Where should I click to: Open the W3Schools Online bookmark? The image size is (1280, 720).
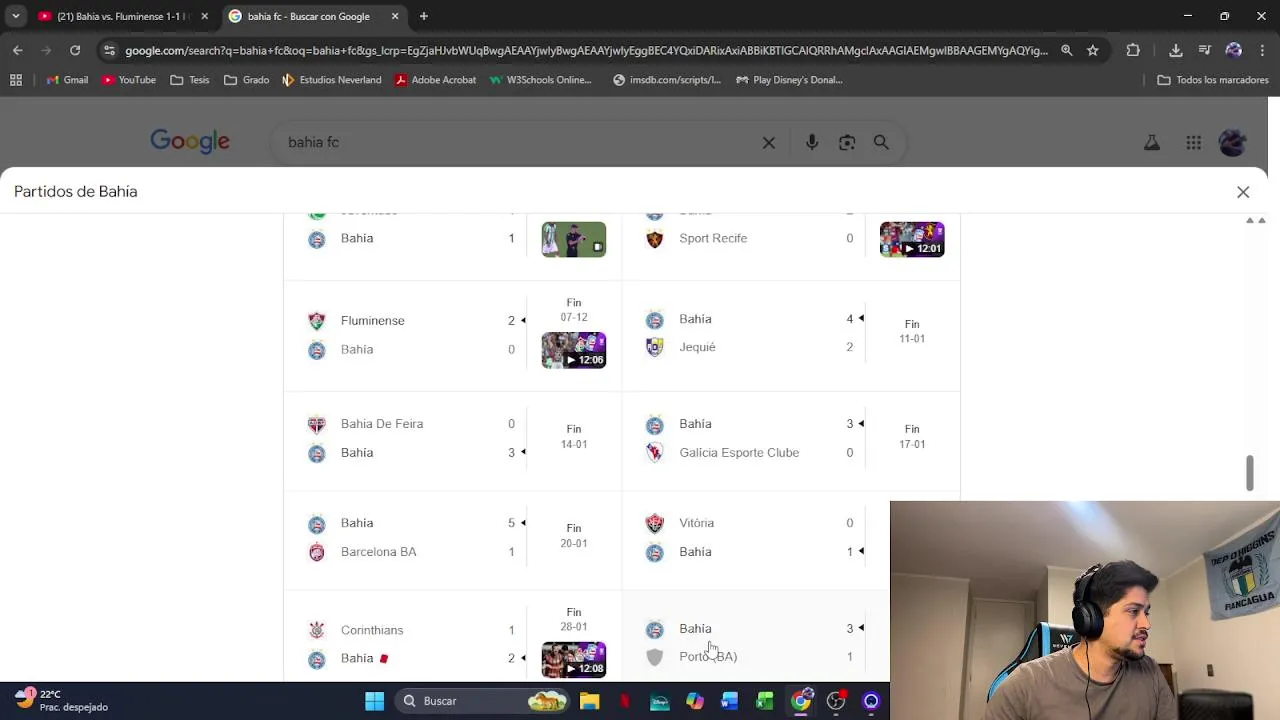point(541,80)
